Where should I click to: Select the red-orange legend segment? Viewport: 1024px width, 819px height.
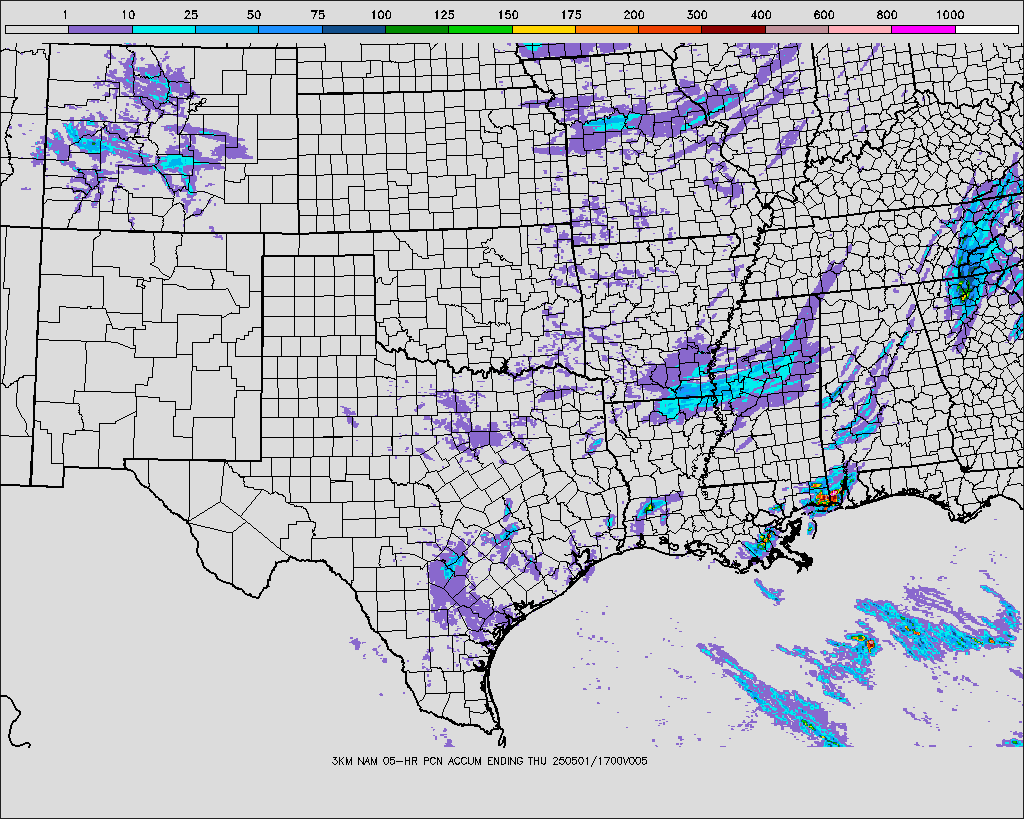click(670, 30)
